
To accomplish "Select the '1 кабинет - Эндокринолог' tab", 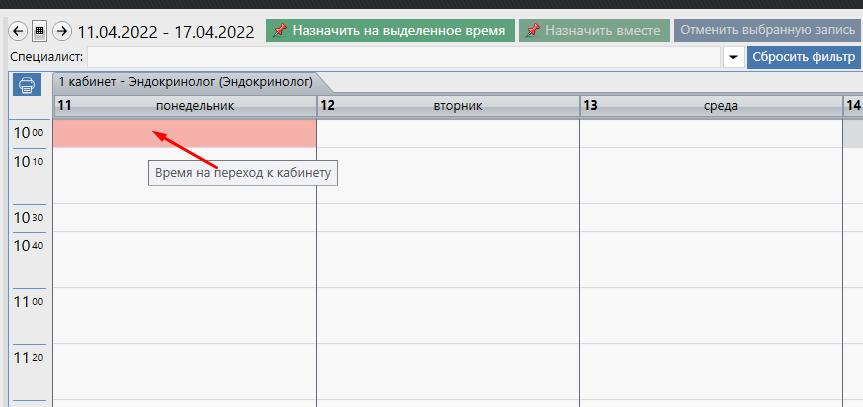I will (185, 81).
